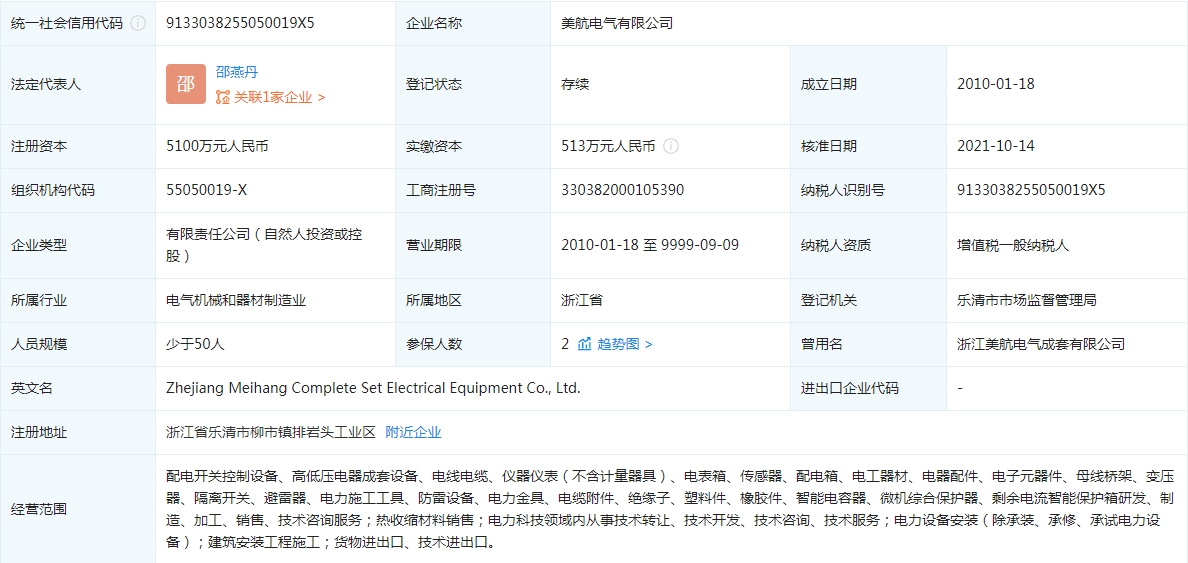Open the 附近企业 link
The height and width of the screenshot is (563, 1188).
pos(413,432)
